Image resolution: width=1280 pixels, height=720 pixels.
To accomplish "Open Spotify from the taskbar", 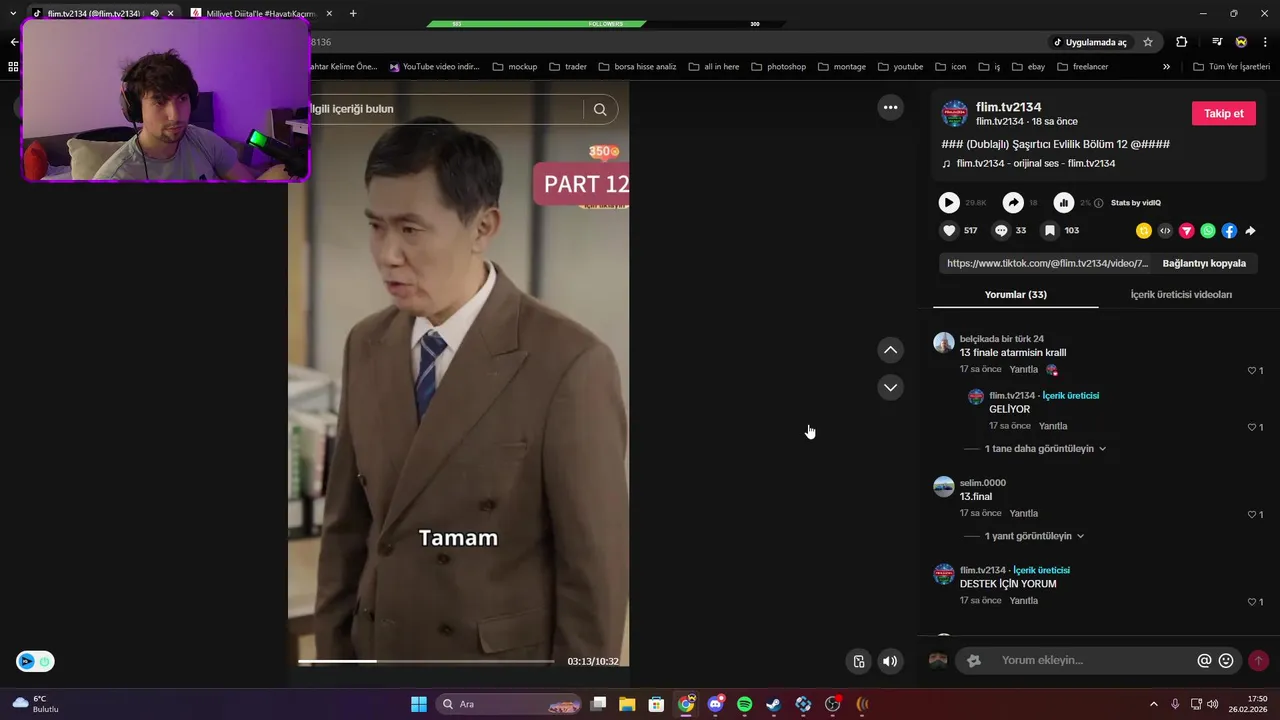I will 745,704.
